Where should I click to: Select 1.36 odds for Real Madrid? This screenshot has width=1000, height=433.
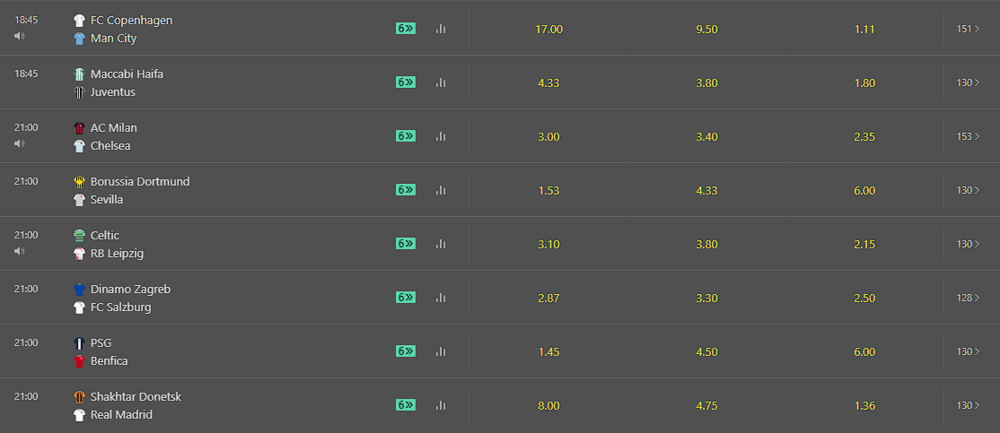[x=865, y=406]
